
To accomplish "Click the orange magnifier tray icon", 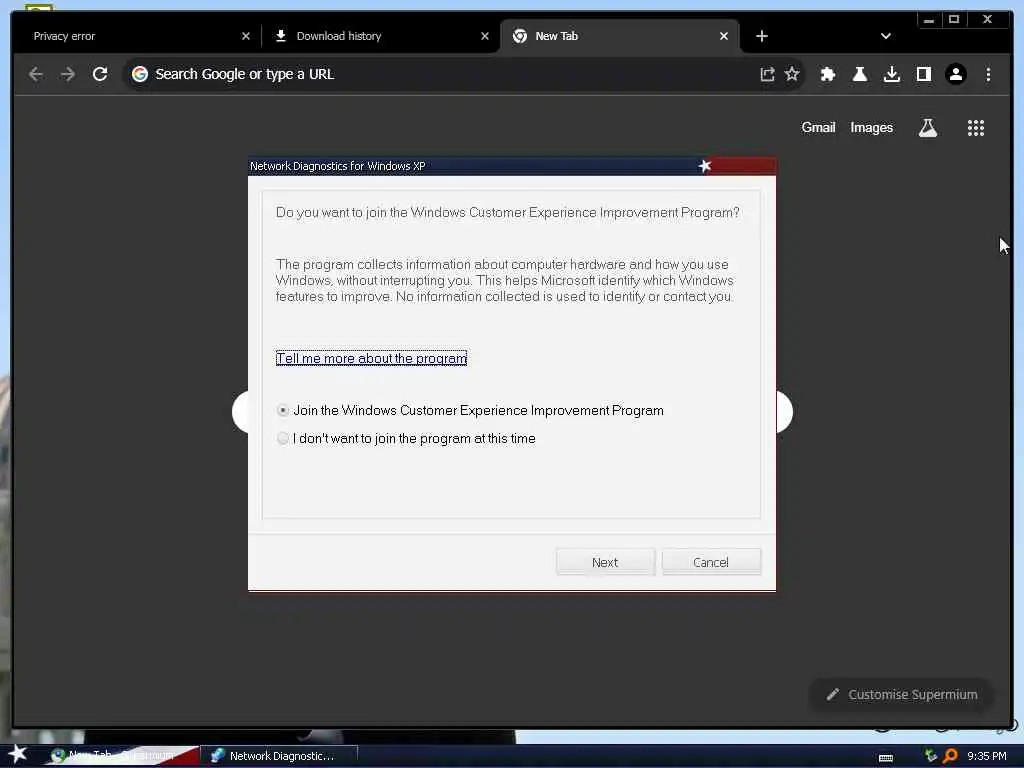I will [951, 756].
